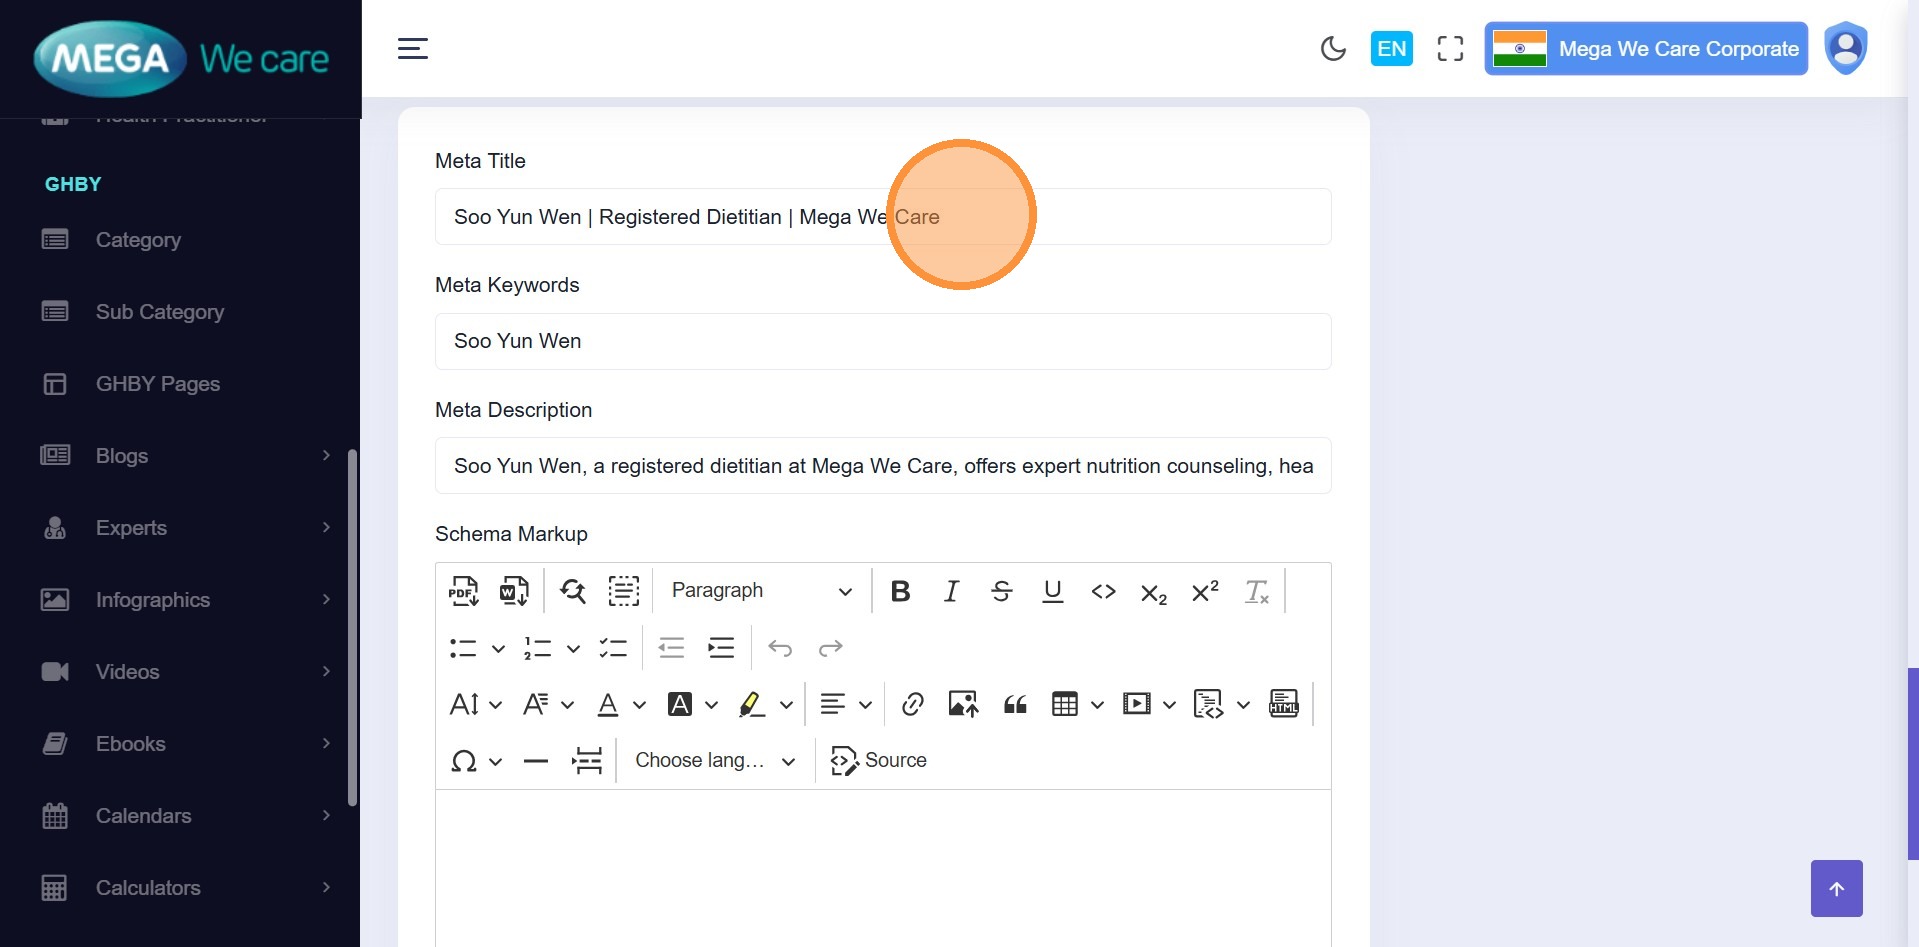Viewport: 1919px width, 947px height.
Task: Open the font color picker
Action: tap(608, 704)
